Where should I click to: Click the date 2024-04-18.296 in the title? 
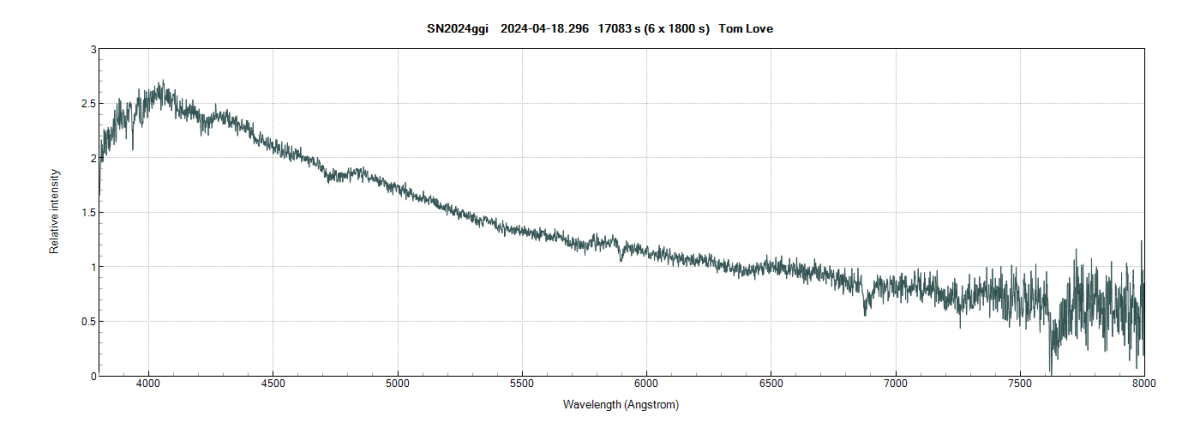[543, 29]
